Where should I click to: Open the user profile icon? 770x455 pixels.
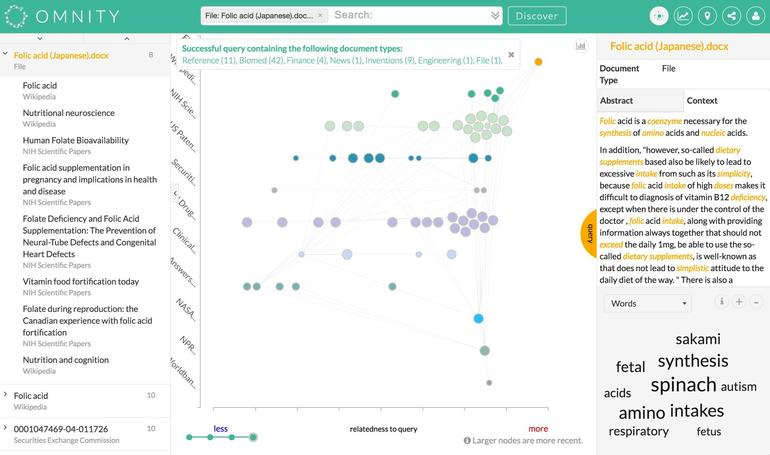[755, 16]
